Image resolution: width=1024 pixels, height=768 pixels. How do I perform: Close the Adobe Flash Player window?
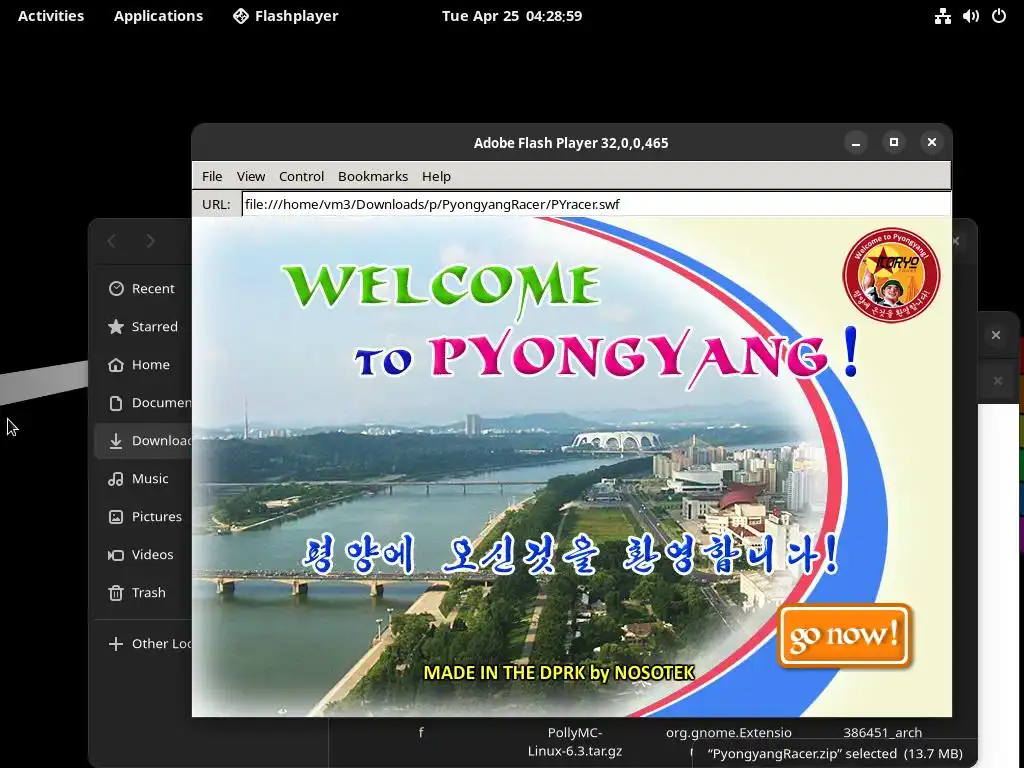pos(932,142)
